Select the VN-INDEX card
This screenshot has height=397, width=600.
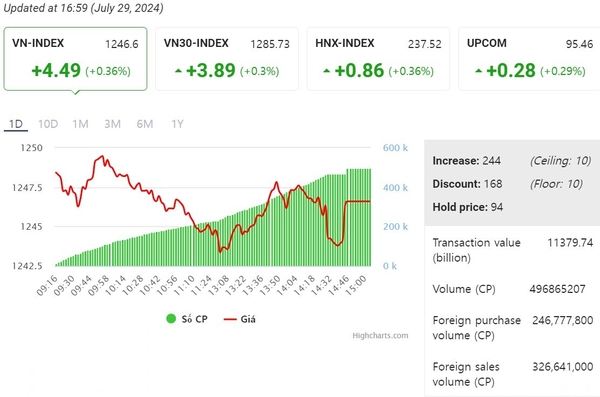[x=75, y=59]
